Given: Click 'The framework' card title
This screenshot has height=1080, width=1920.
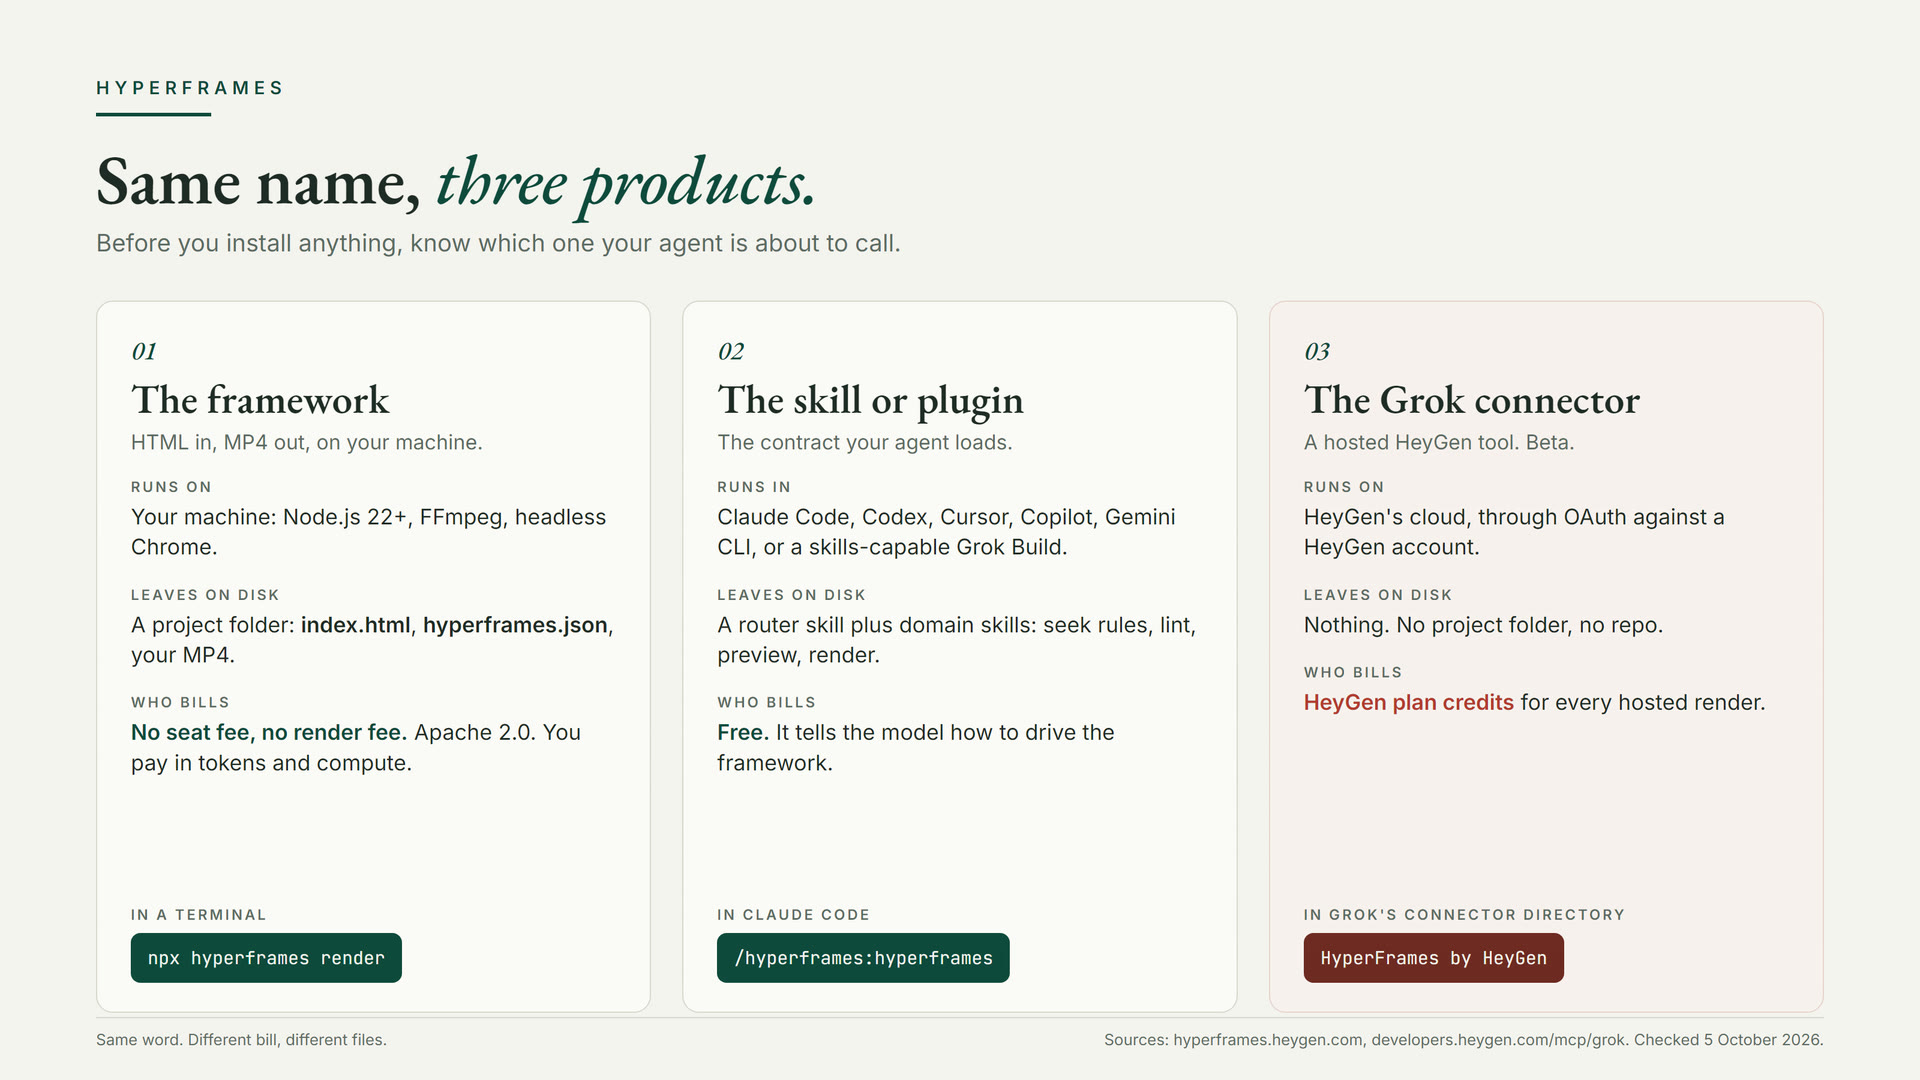Looking at the screenshot, I should pos(260,400).
